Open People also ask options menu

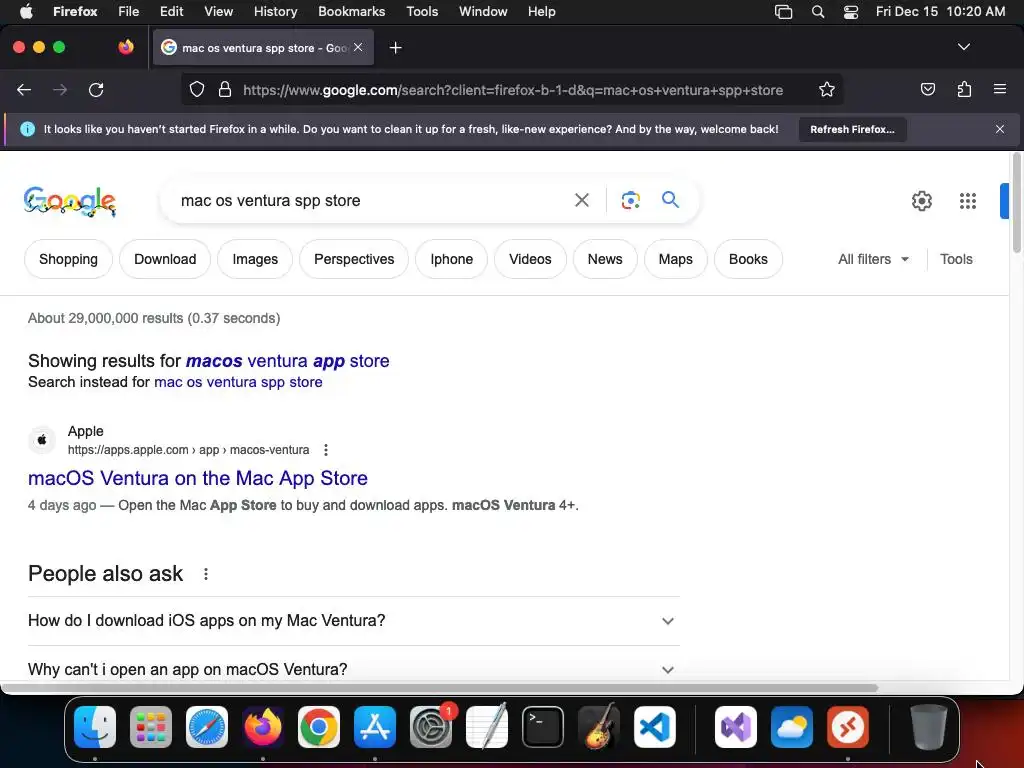(206, 574)
